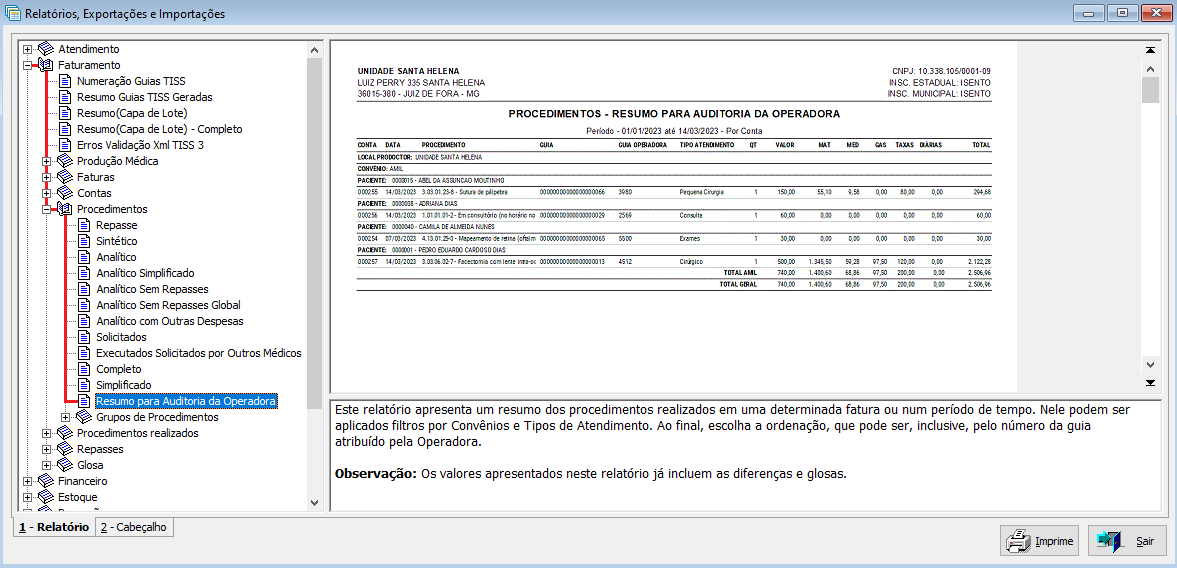The width and height of the screenshot is (1177, 568).
Task: Click the Solicitados report document icon
Action: pyautogui.click(x=85, y=337)
